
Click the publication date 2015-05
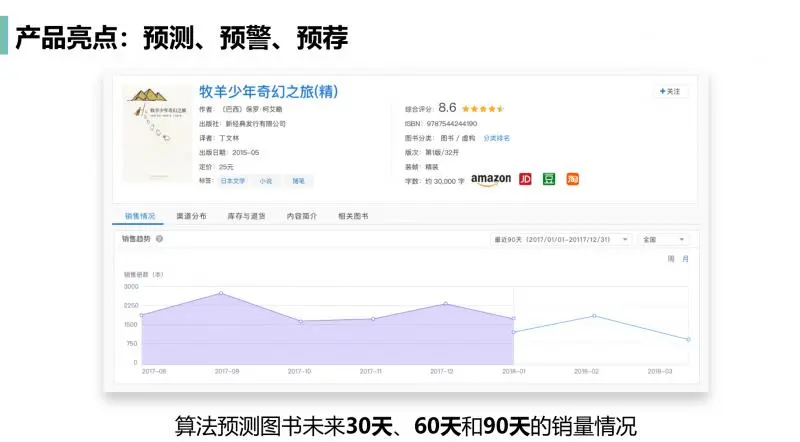tap(245, 153)
